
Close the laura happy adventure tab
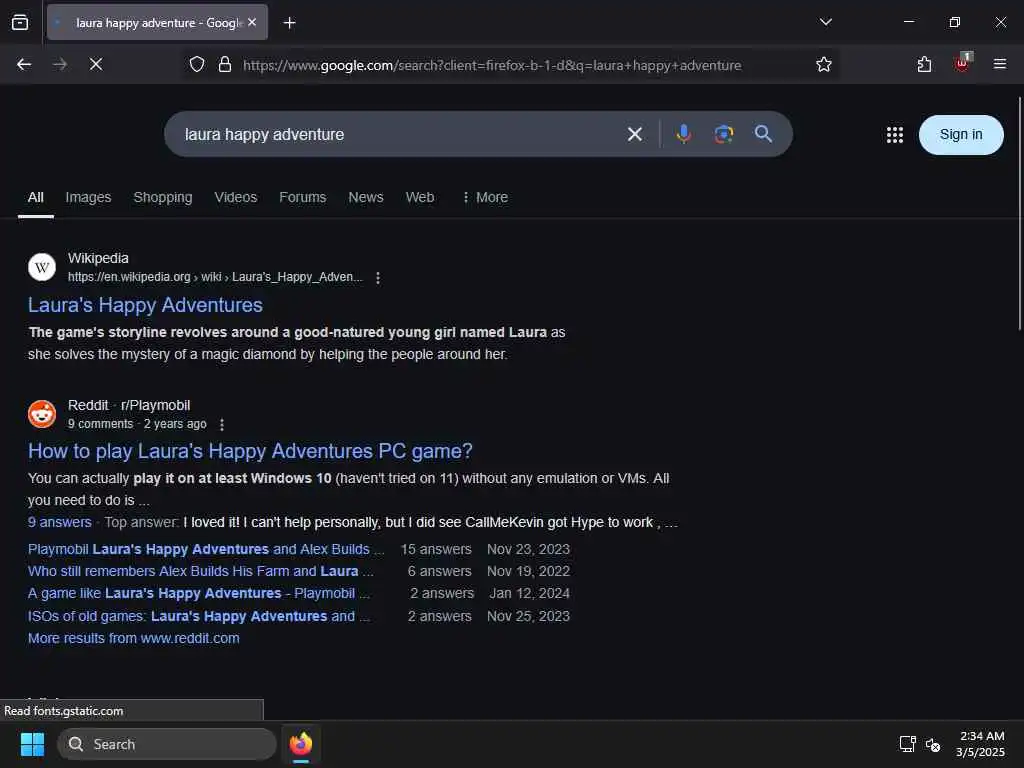(252, 22)
